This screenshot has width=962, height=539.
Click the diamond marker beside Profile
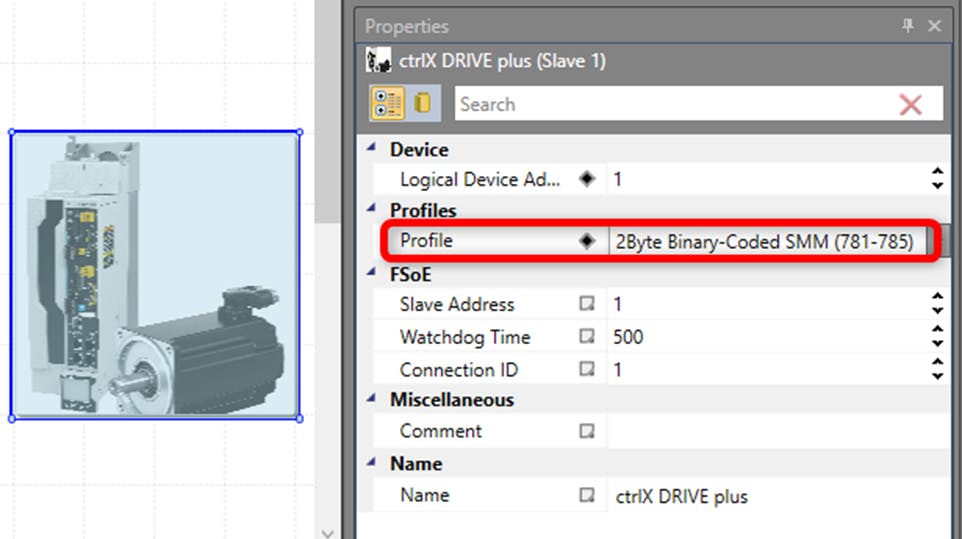(587, 241)
